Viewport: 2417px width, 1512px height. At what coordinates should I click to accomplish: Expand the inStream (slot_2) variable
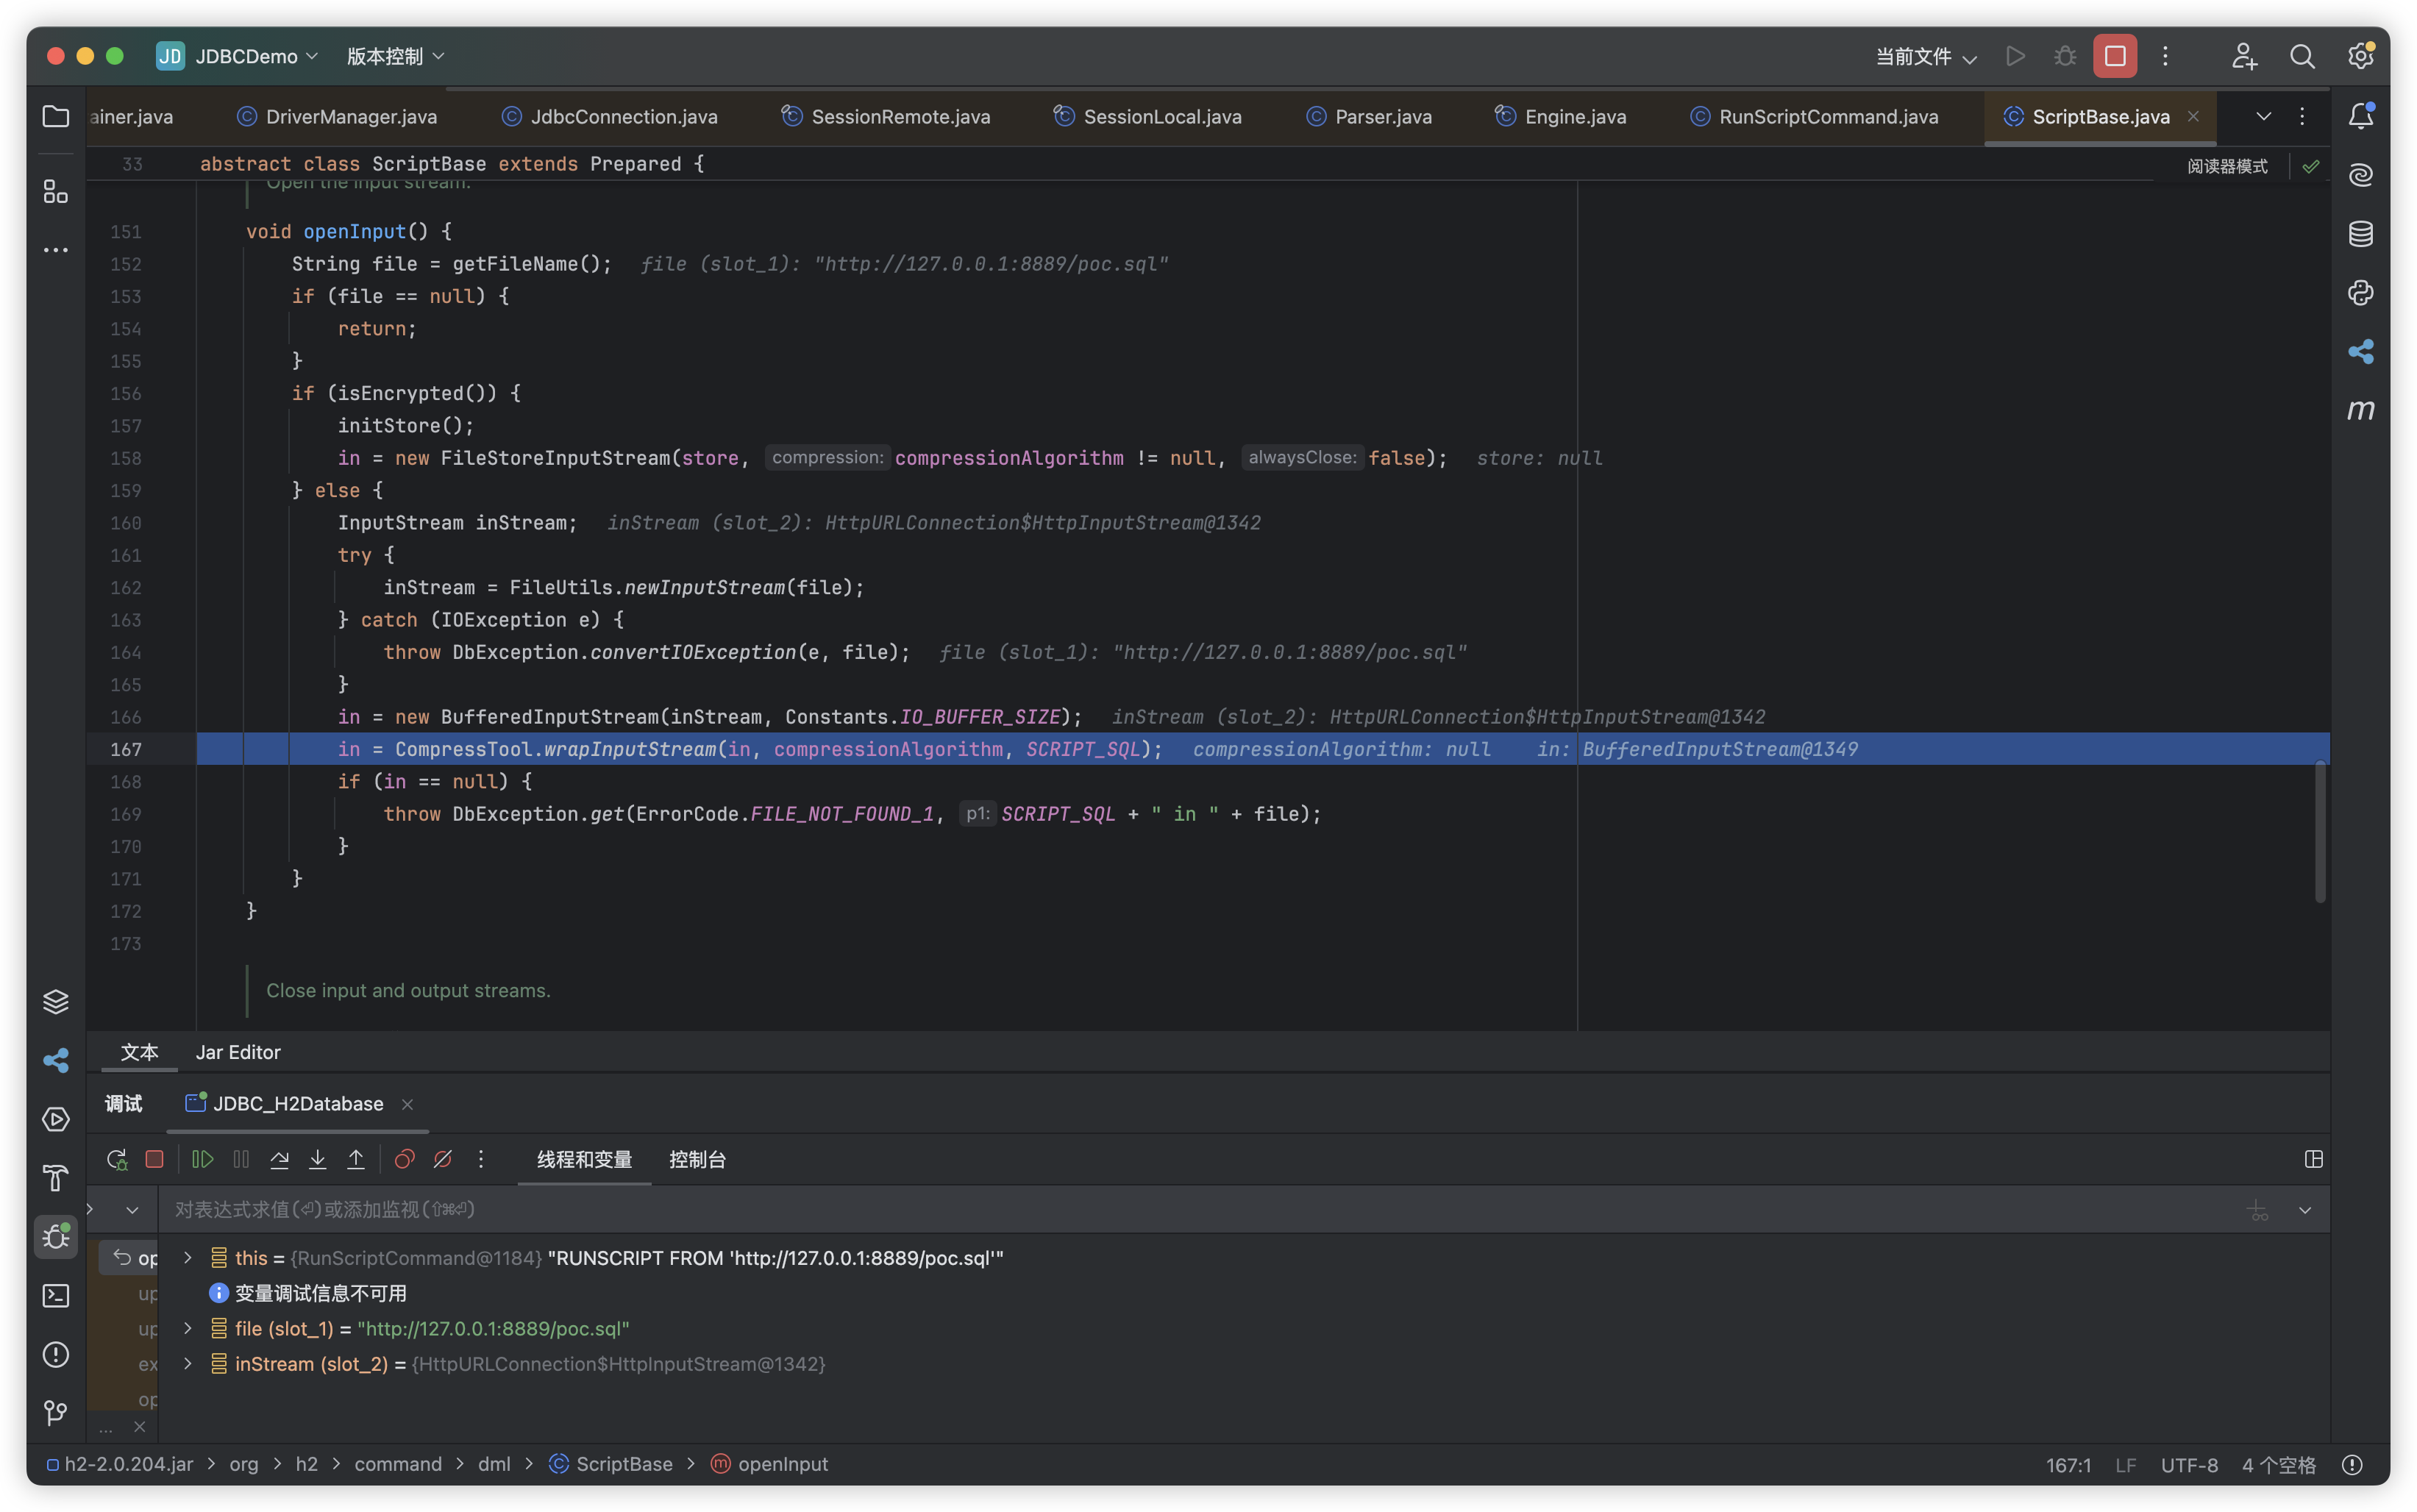187,1363
